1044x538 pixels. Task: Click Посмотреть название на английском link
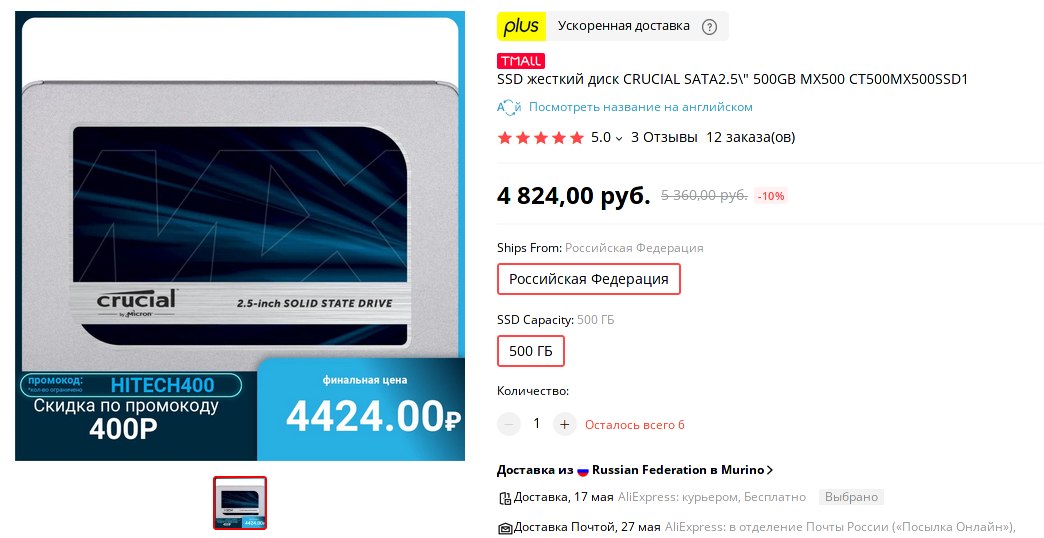tap(641, 107)
